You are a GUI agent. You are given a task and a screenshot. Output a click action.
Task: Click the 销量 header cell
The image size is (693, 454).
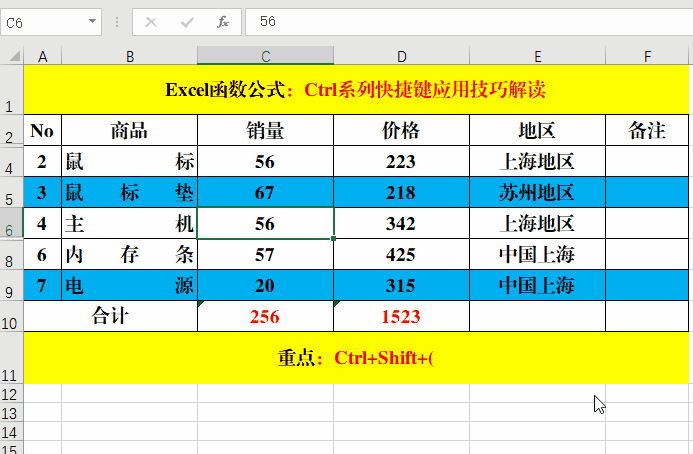coord(265,130)
